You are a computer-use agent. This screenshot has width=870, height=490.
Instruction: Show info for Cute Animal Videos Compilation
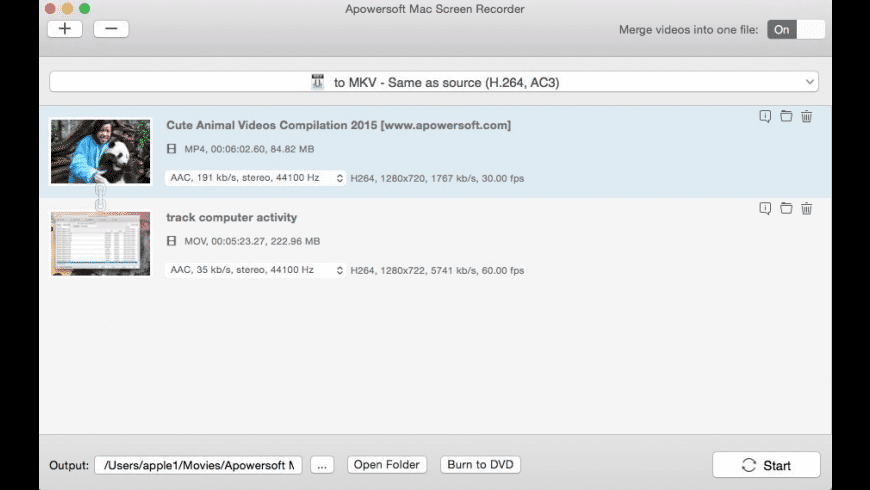pyautogui.click(x=765, y=116)
